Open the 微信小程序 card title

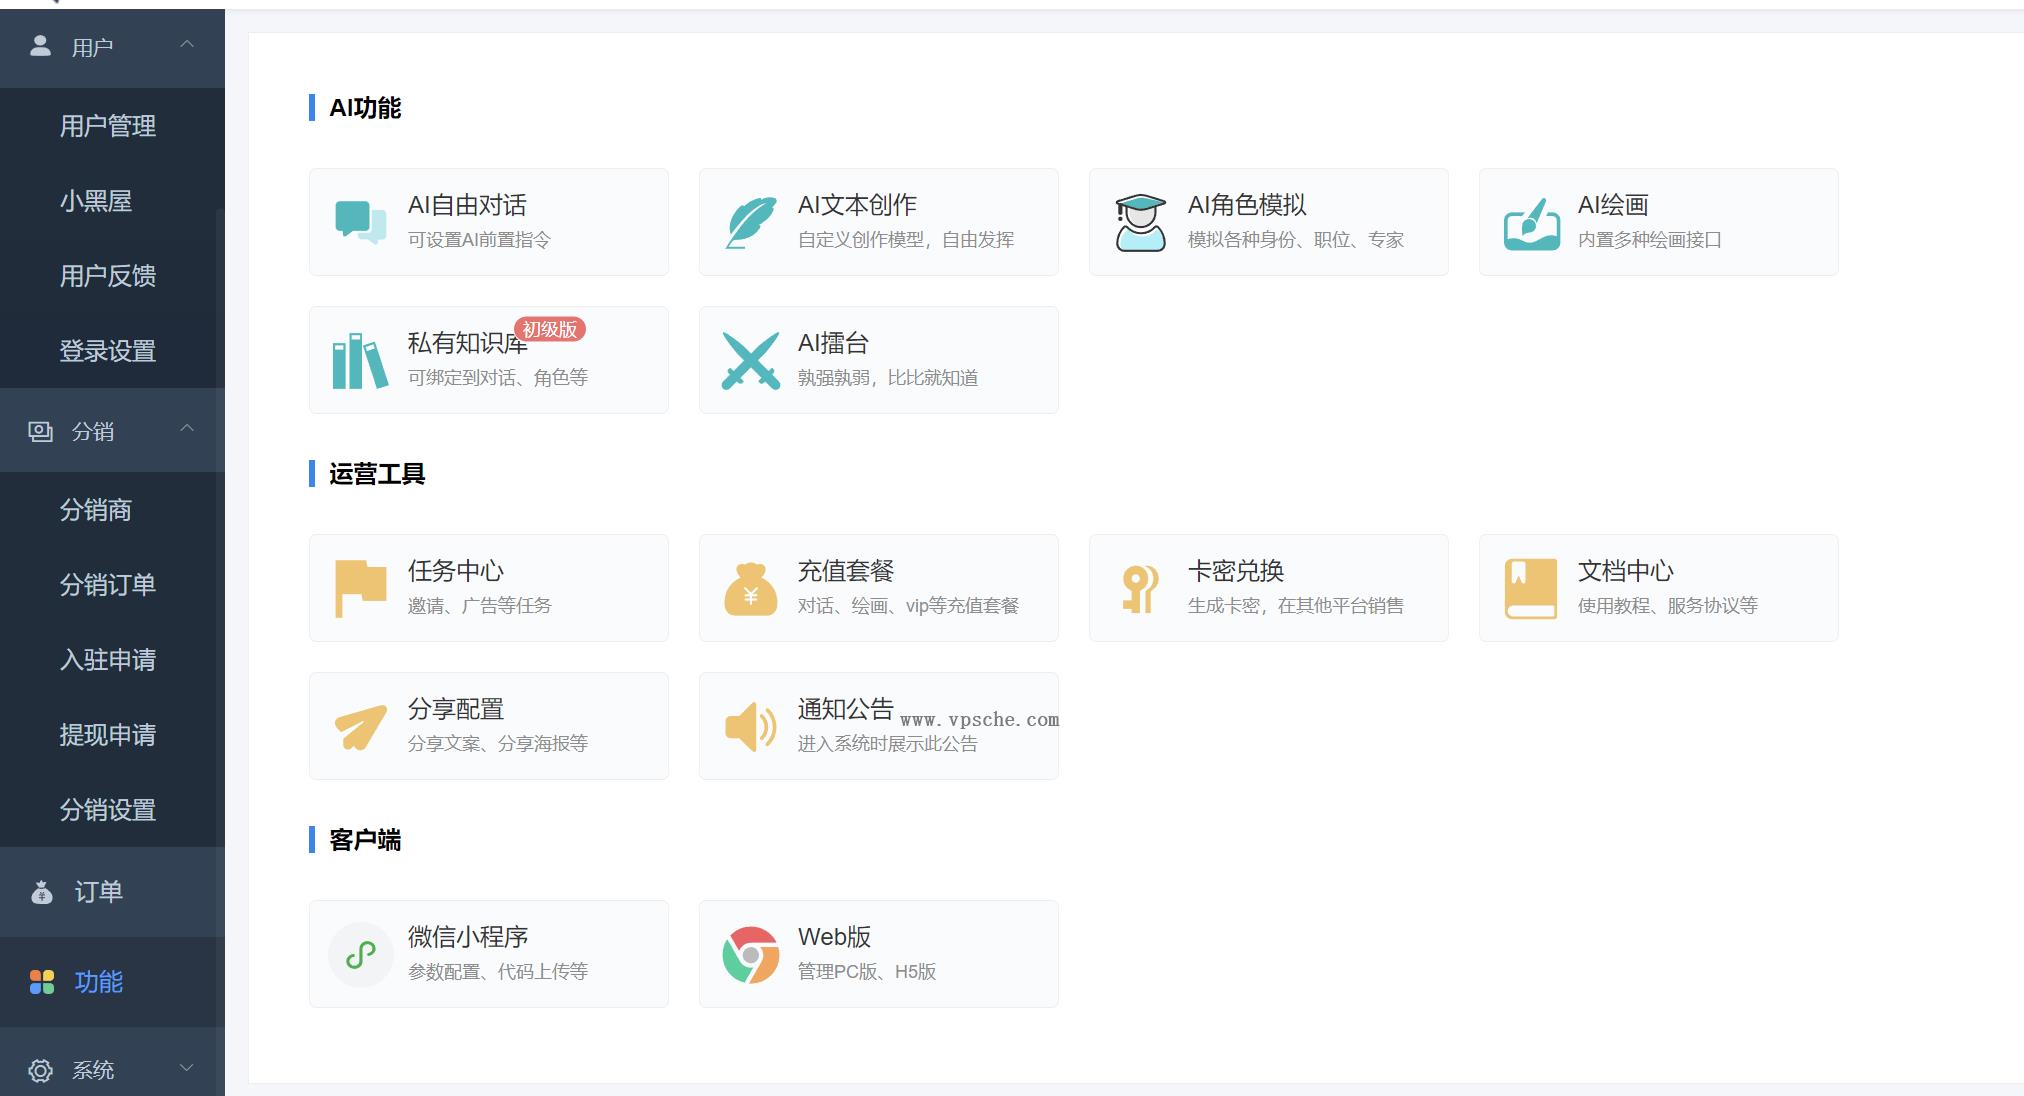tap(467, 937)
